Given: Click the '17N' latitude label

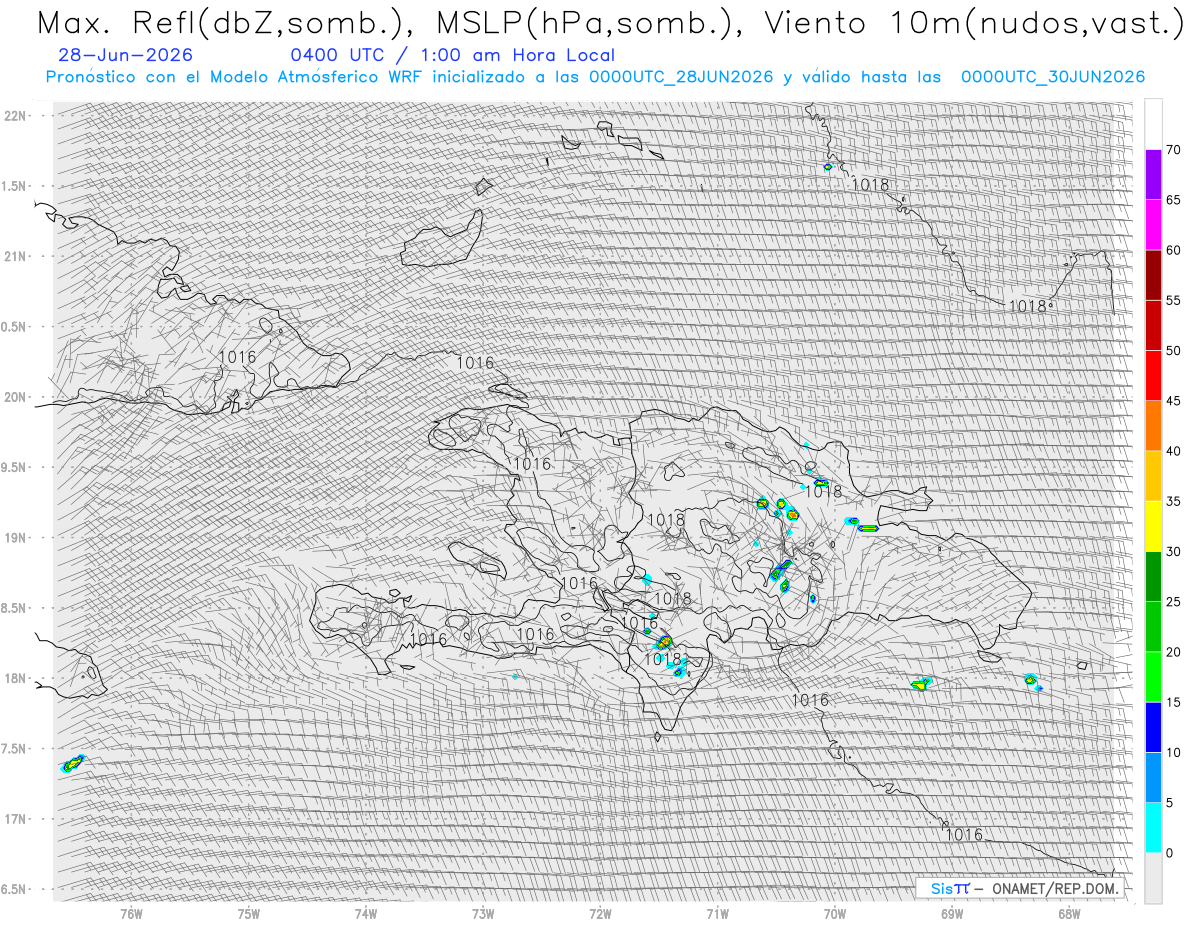Looking at the screenshot, I should click(x=15, y=819).
